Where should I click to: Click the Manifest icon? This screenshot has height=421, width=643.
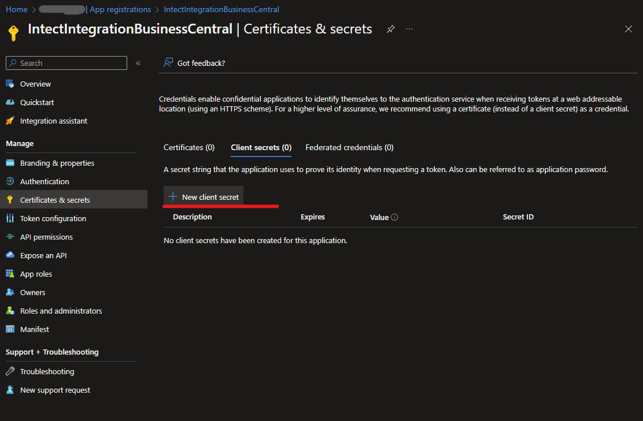(10, 329)
